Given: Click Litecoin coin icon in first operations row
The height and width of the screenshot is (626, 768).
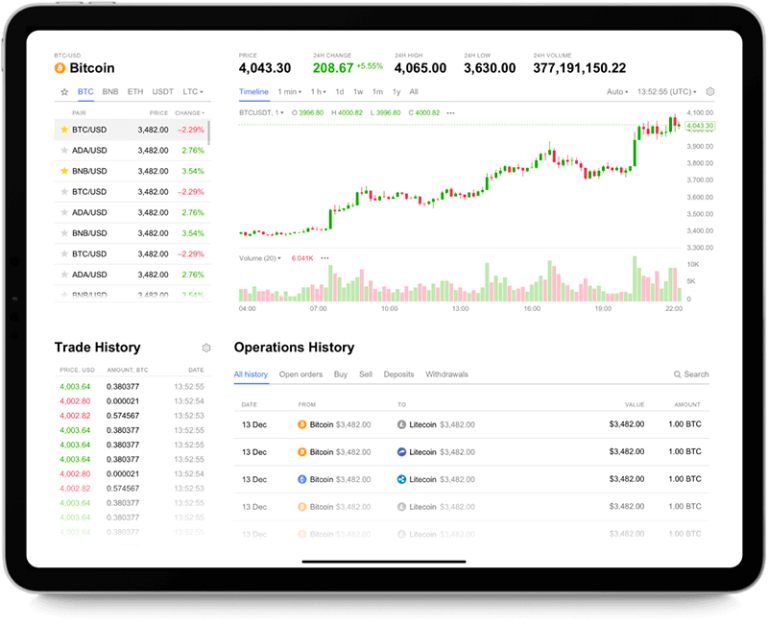Looking at the screenshot, I should pos(402,424).
